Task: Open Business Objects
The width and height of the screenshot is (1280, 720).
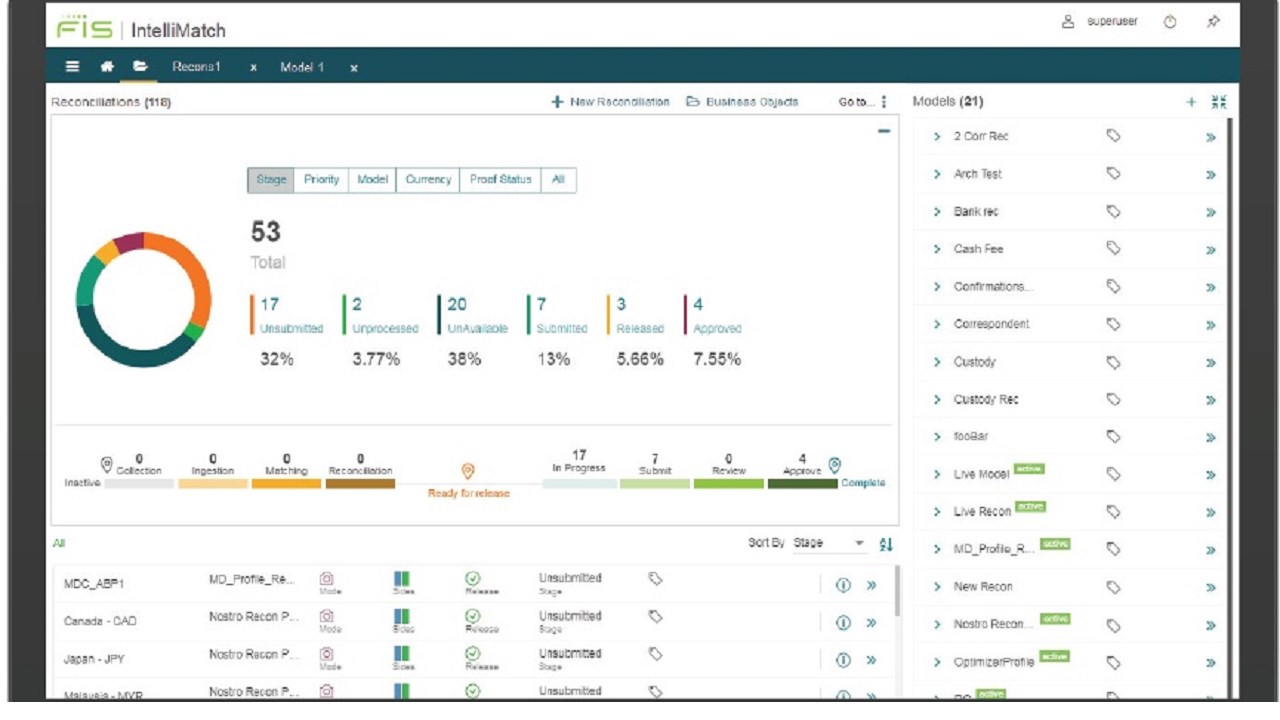Action: tap(742, 102)
